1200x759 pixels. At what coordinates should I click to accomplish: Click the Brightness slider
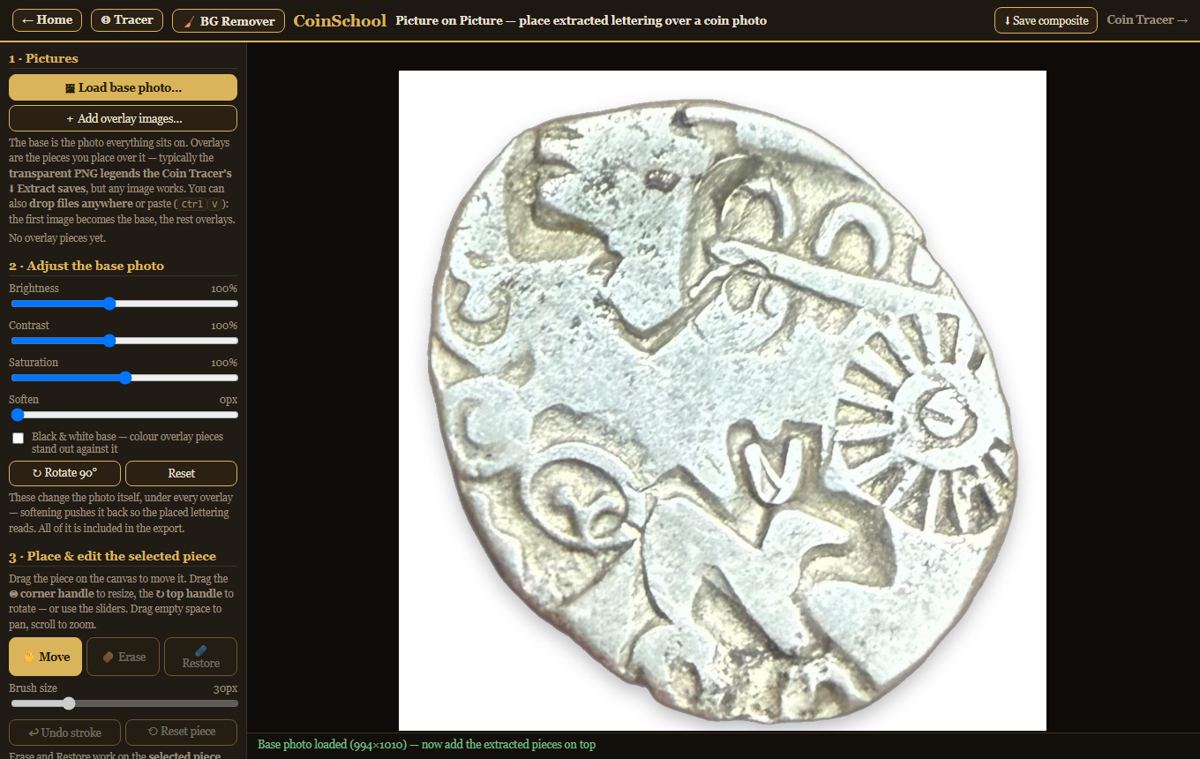coord(123,304)
